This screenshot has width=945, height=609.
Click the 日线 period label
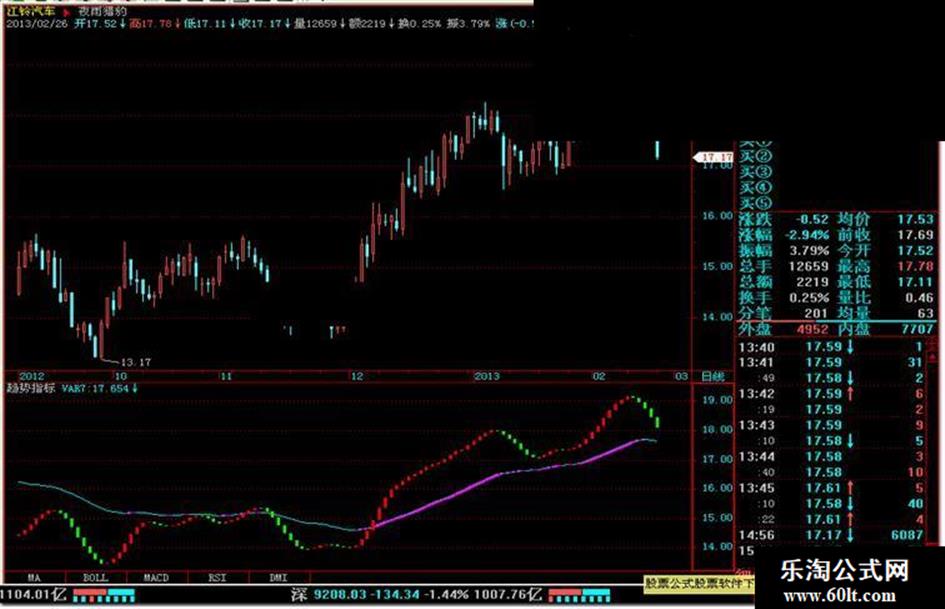[x=713, y=376]
